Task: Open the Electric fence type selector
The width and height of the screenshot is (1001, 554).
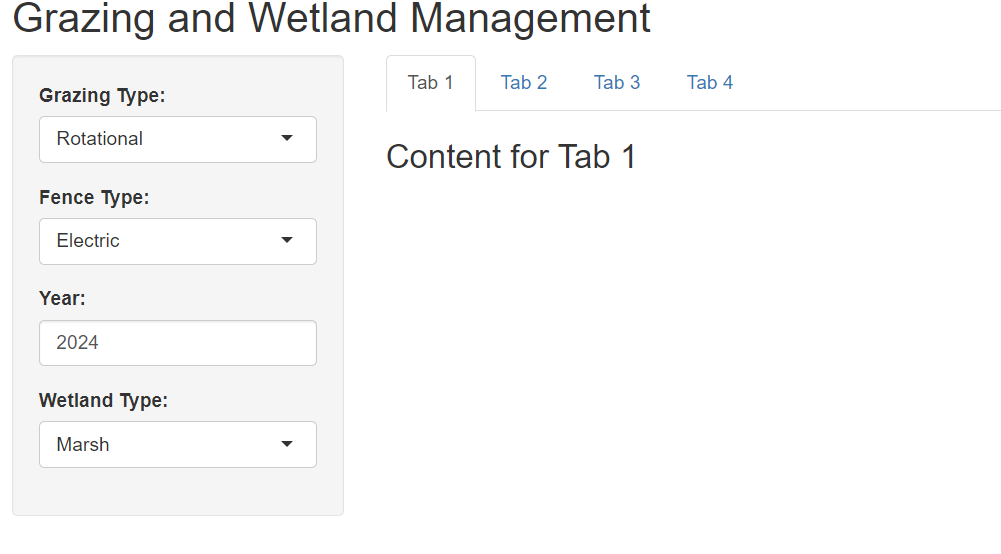Action: pyautogui.click(x=177, y=241)
